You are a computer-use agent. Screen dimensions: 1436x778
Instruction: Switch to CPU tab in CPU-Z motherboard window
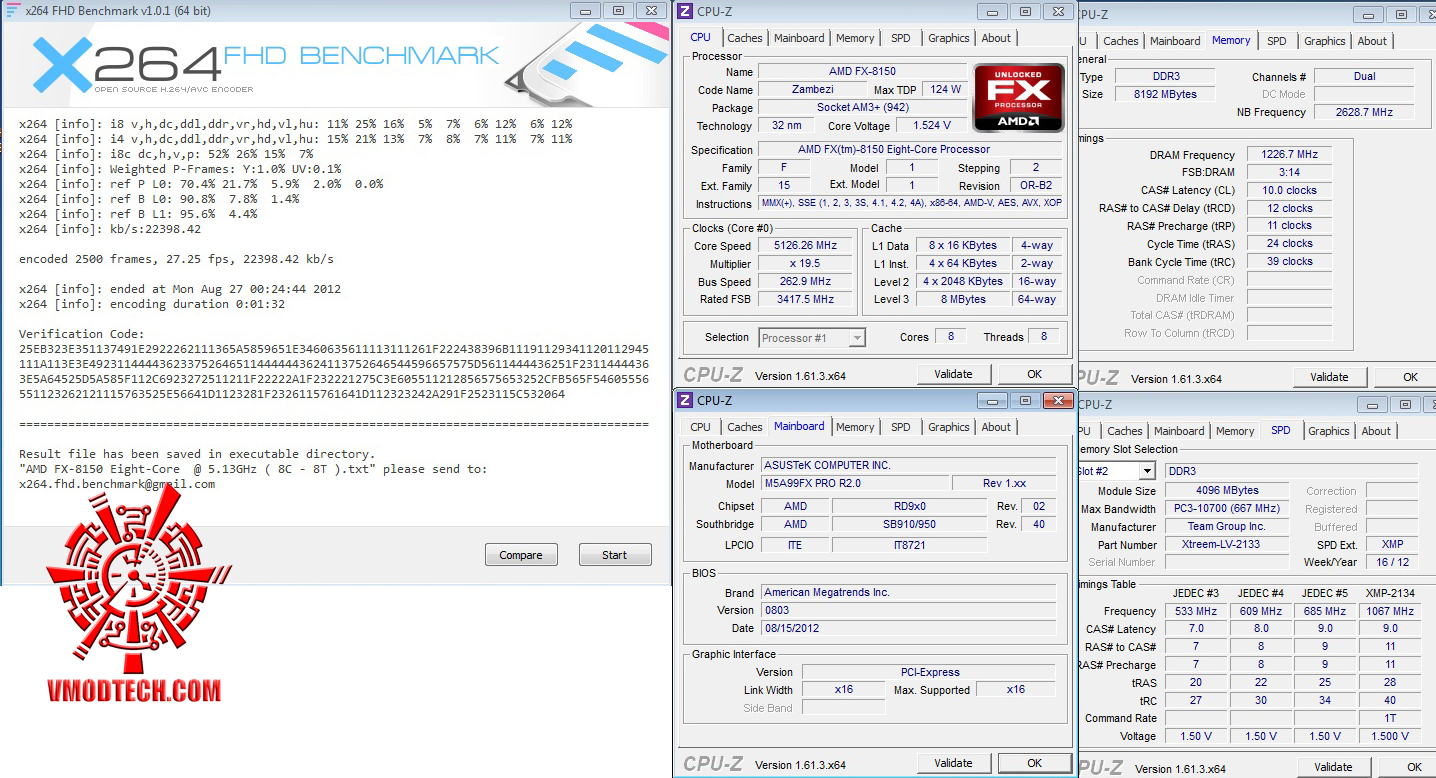point(701,427)
